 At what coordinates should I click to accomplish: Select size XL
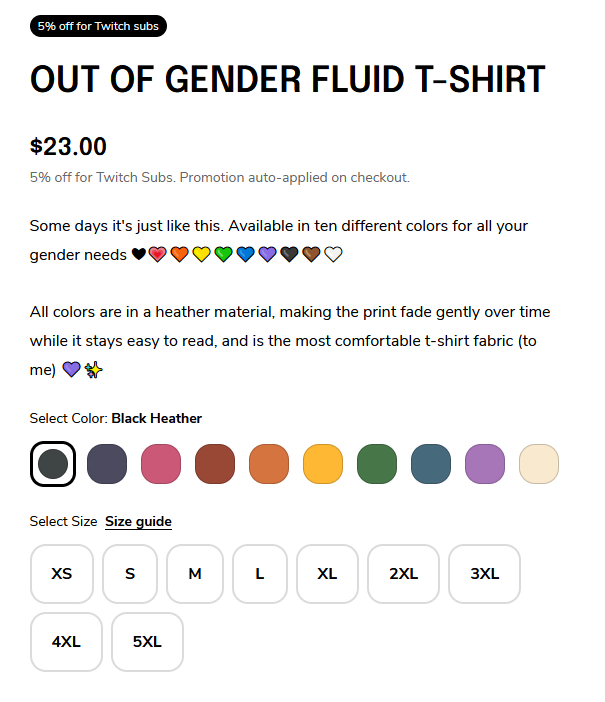(x=327, y=574)
